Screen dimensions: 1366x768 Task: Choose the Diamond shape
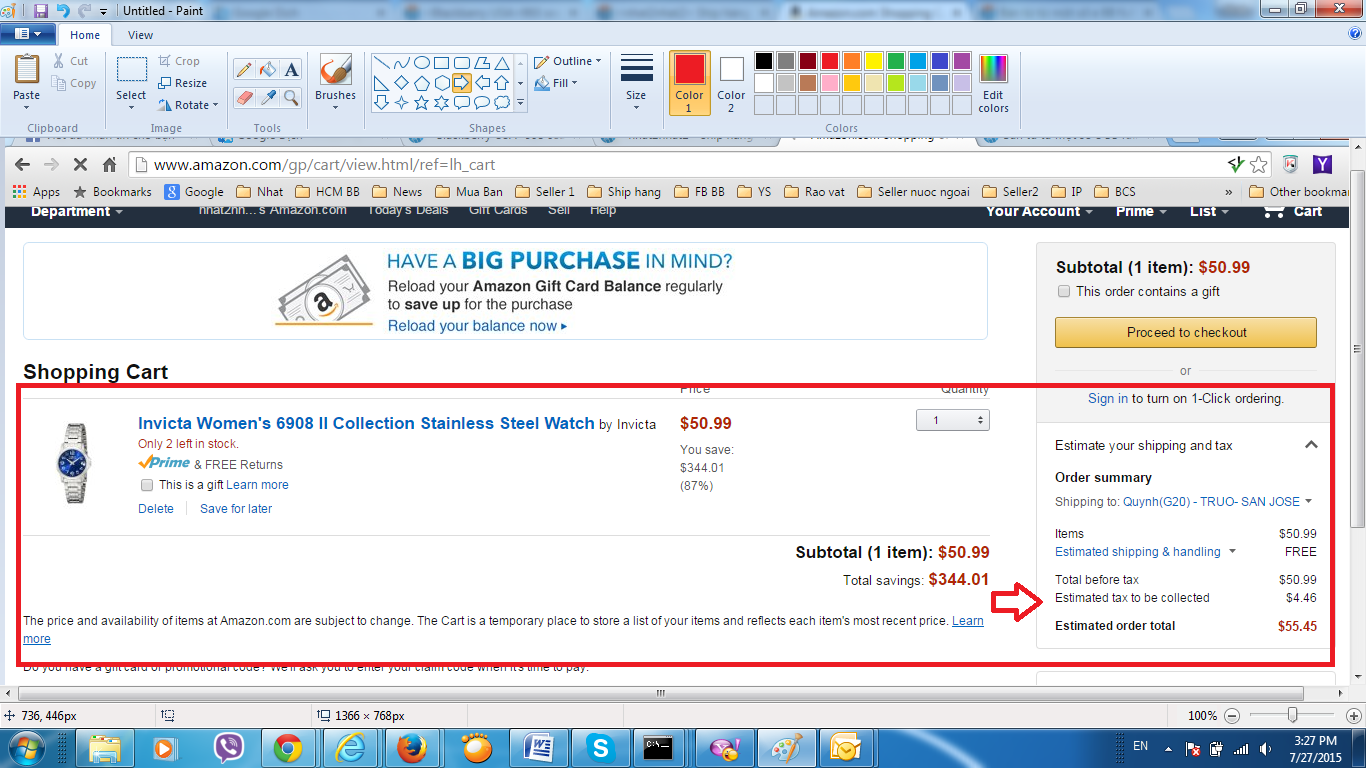pos(401,82)
